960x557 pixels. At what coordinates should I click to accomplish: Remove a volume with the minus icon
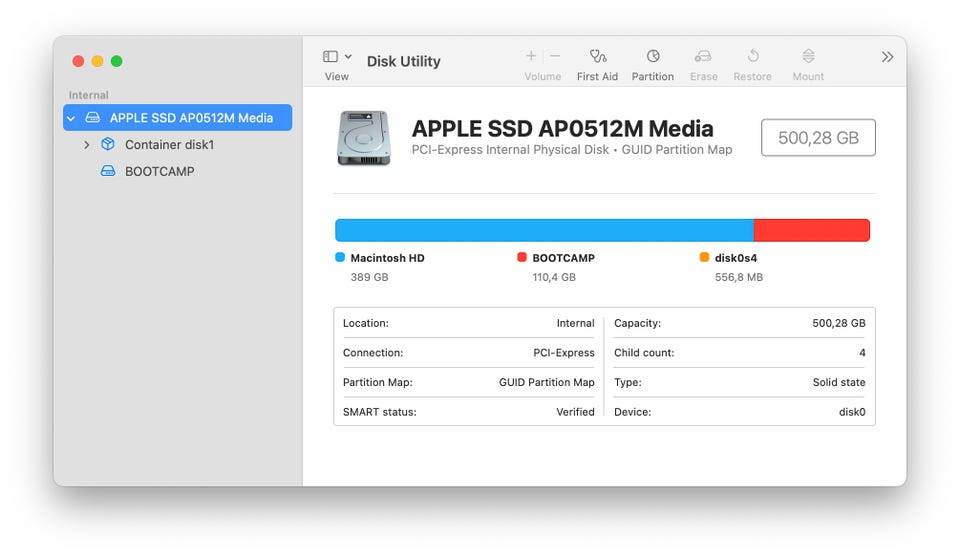[555, 56]
